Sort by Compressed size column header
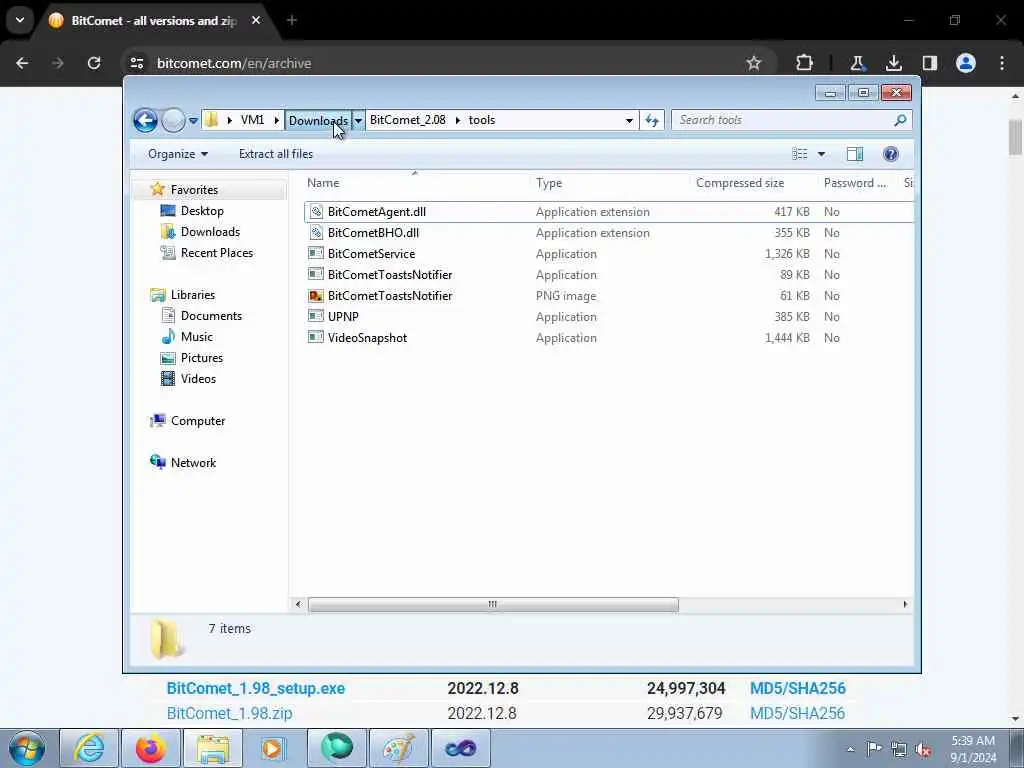 tap(754, 184)
